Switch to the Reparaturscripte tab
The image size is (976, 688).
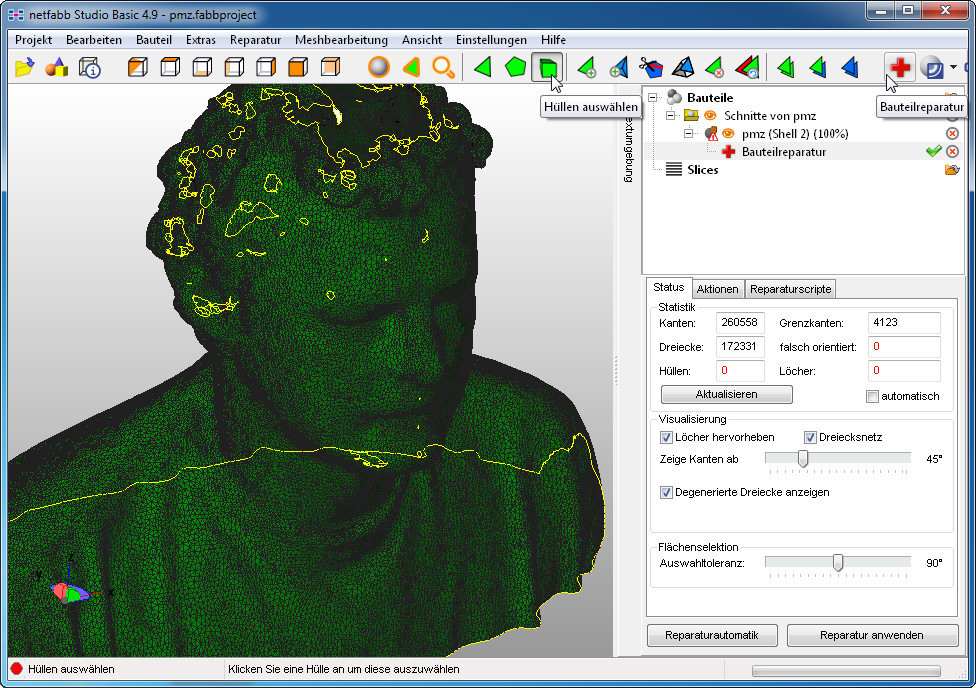[x=791, y=289]
